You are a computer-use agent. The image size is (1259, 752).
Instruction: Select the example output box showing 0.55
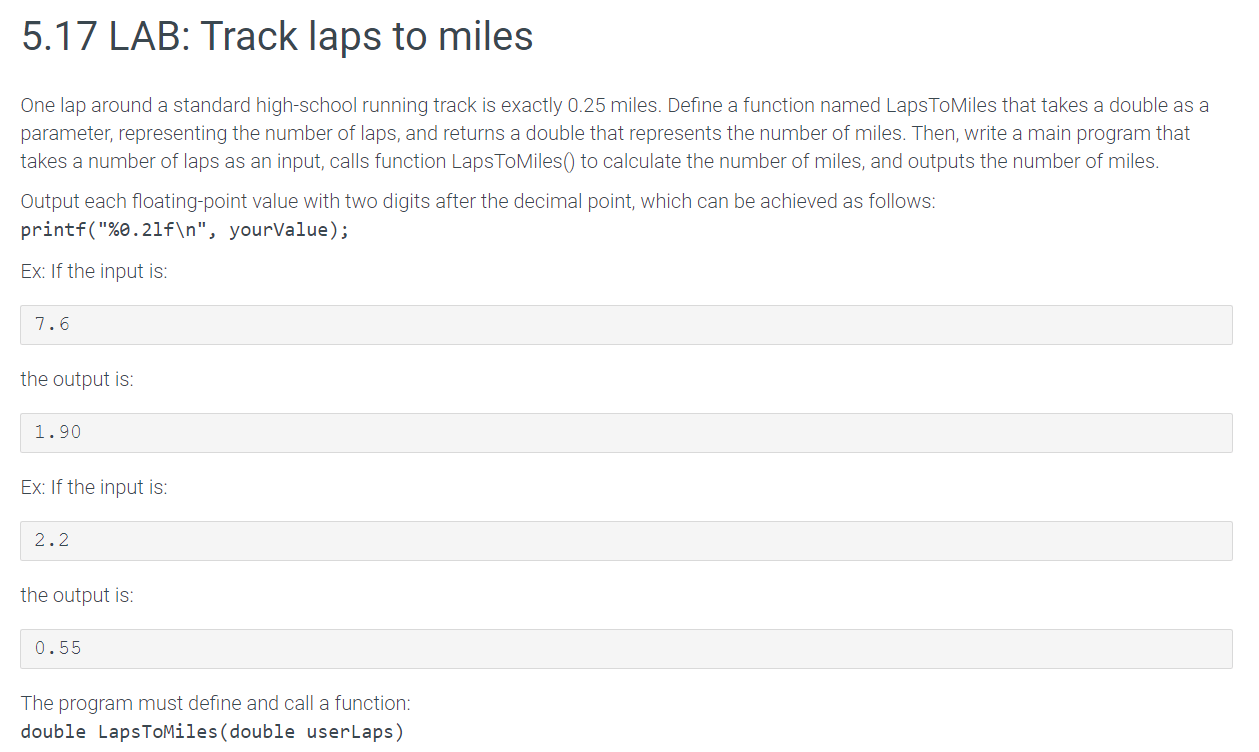[626, 649]
